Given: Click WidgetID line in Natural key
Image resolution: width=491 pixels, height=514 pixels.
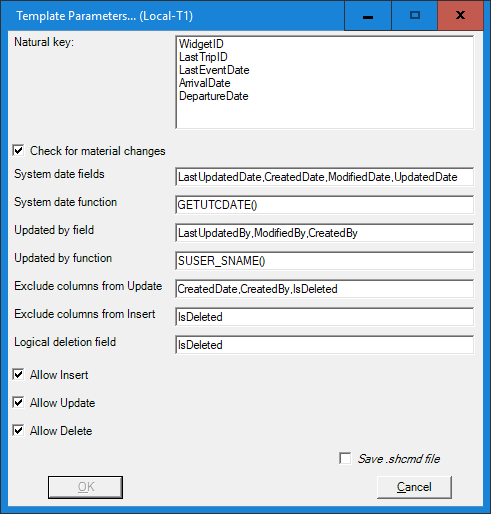Looking at the screenshot, I should click(x=201, y=44).
